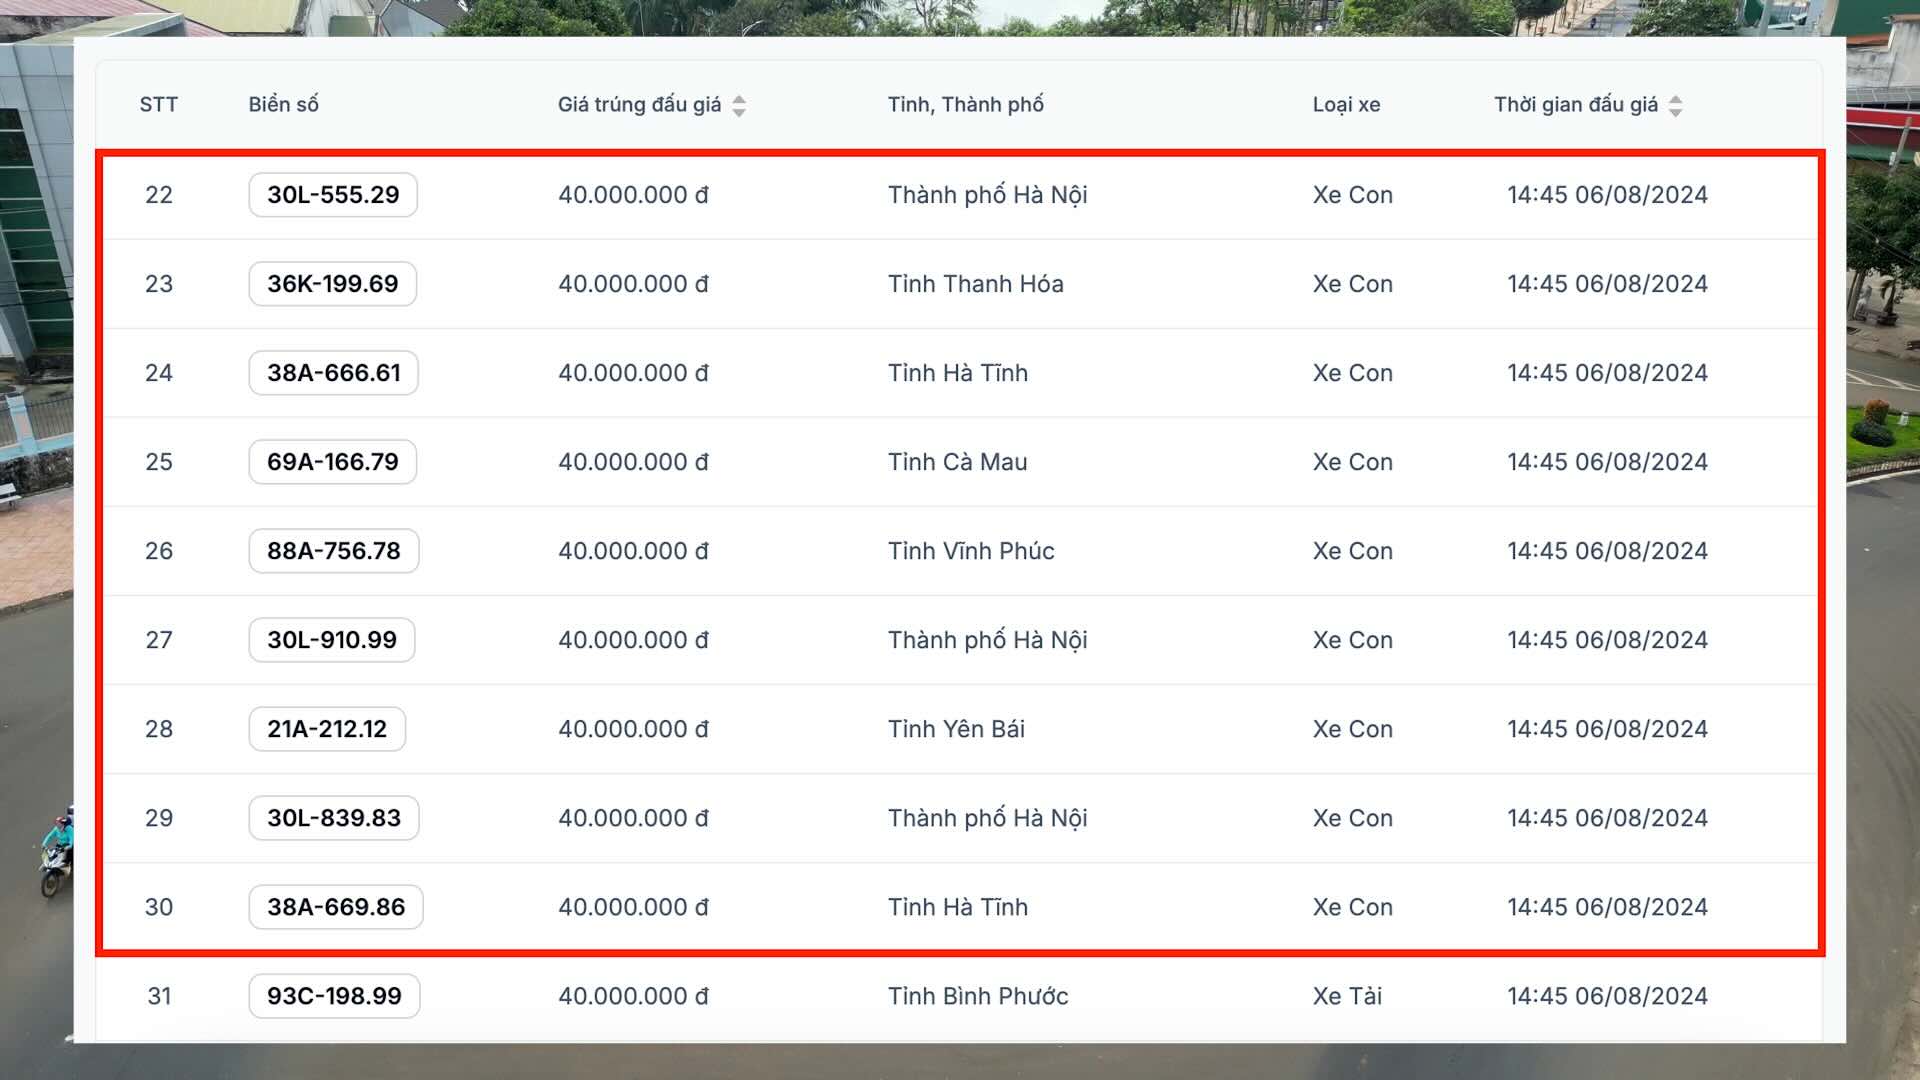Click plate badge 30L-910.99

pyautogui.click(x=331, y=640)
